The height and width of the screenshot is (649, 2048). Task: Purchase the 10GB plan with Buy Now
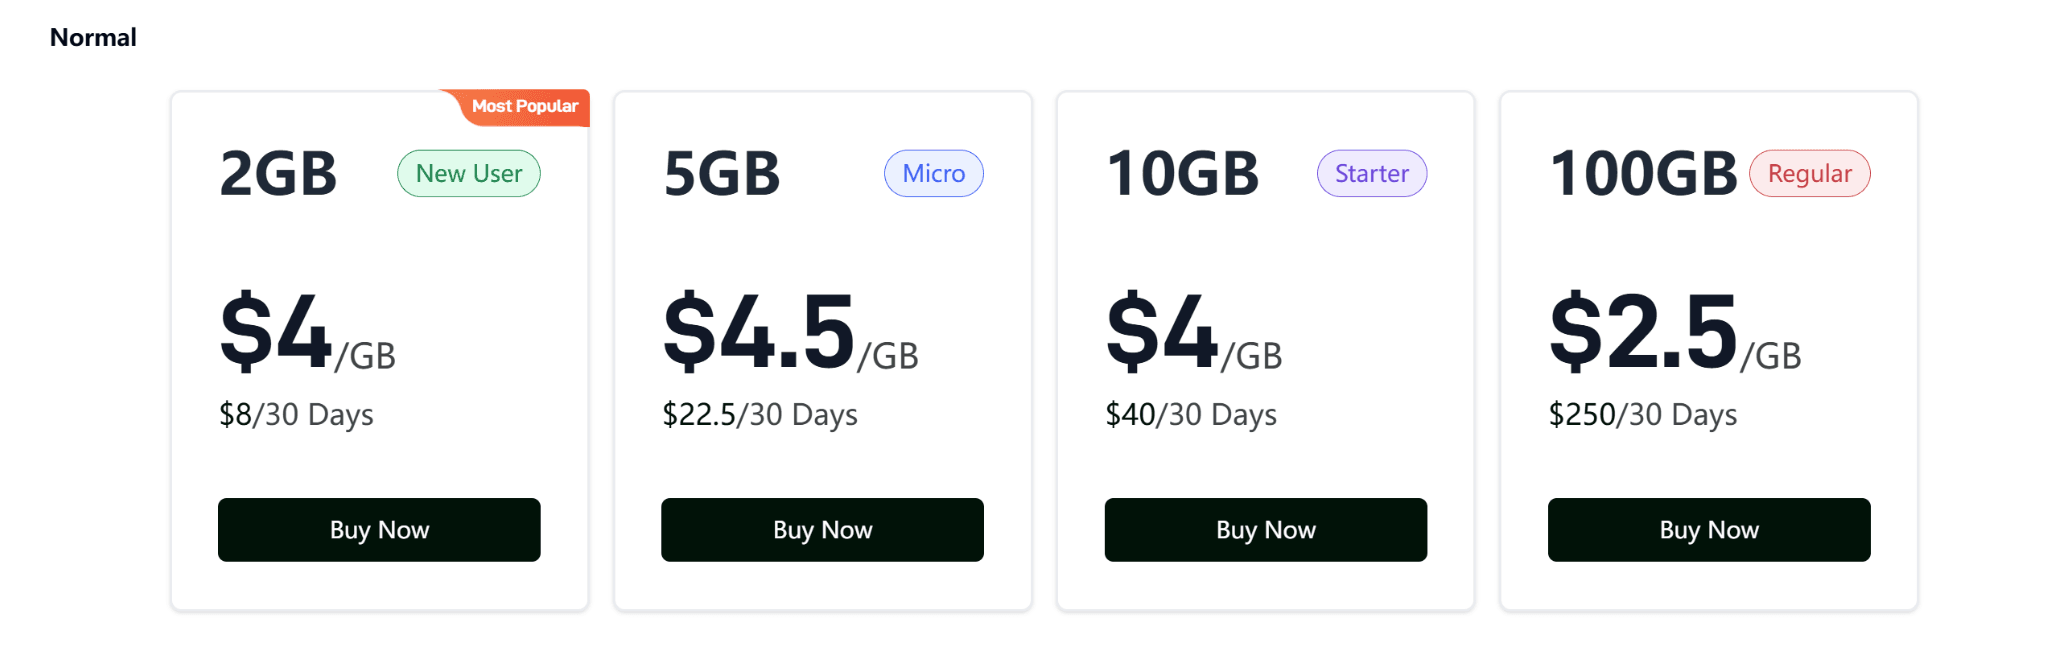click(1265, 530)
